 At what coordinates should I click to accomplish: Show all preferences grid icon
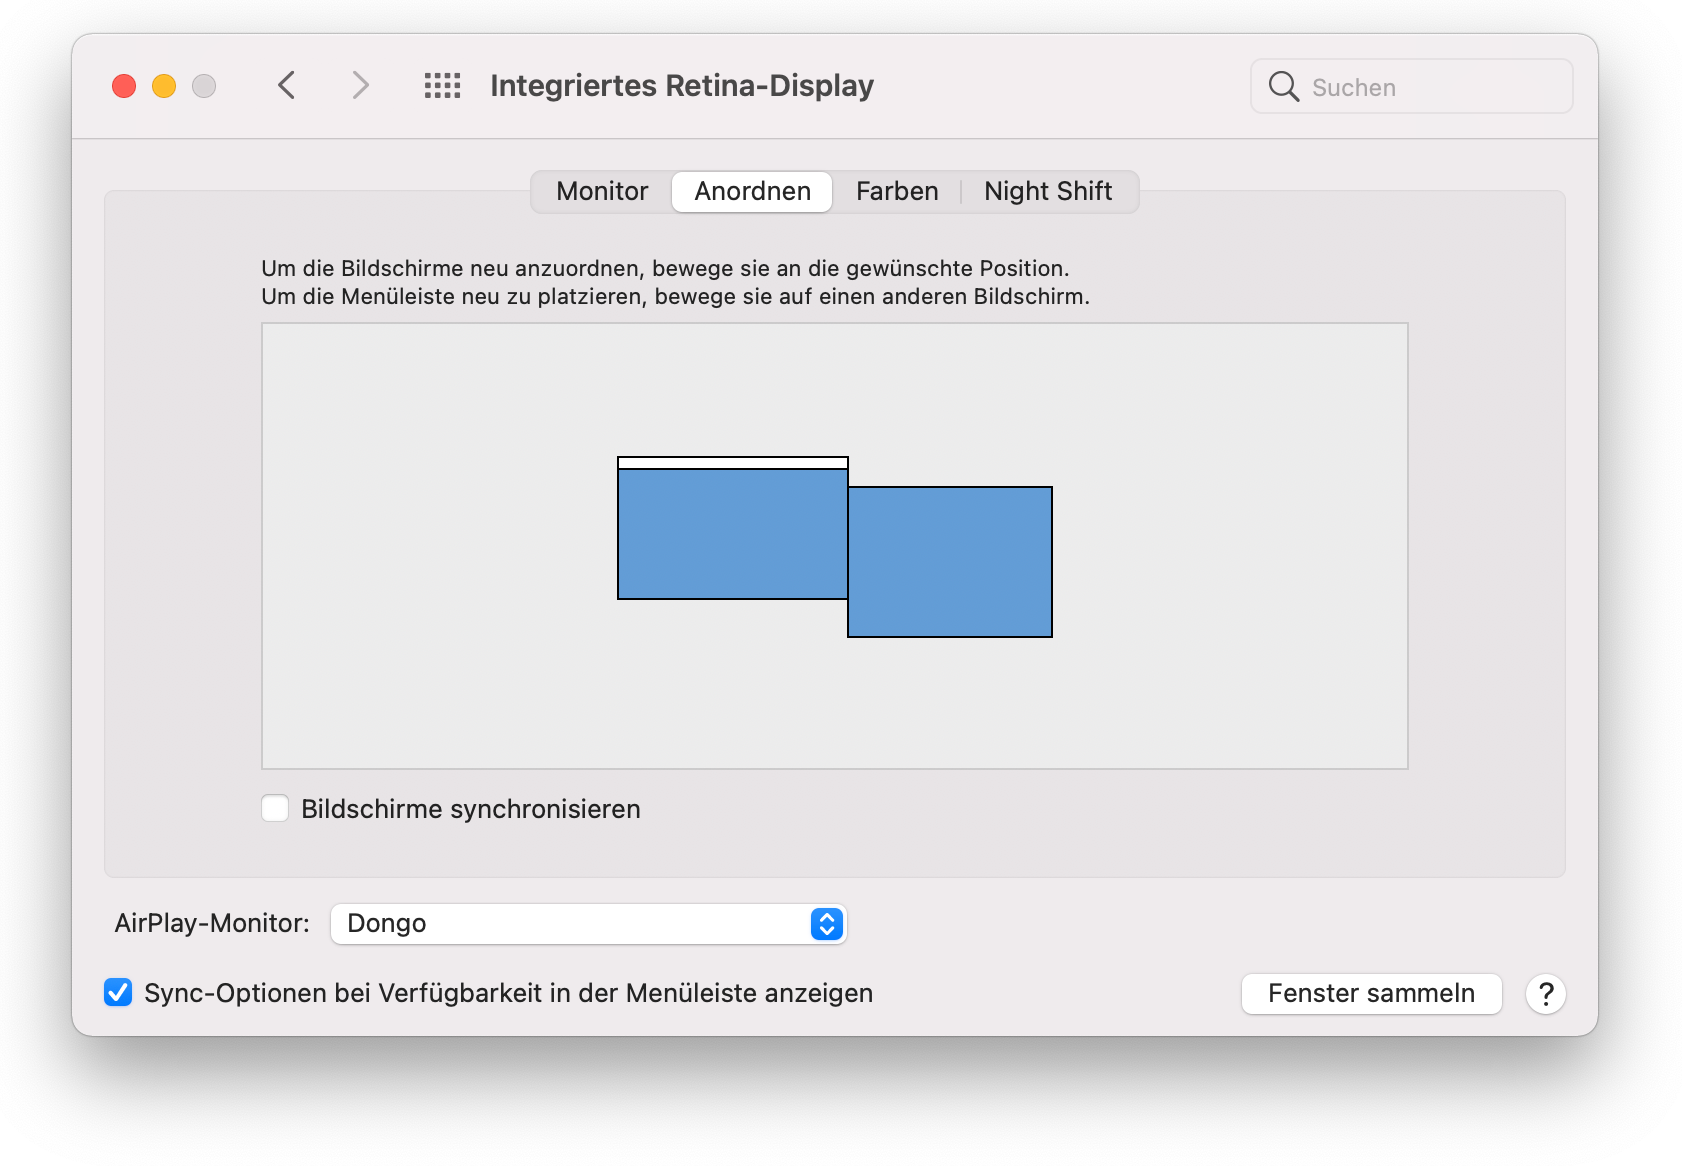[x=442, y=86]
